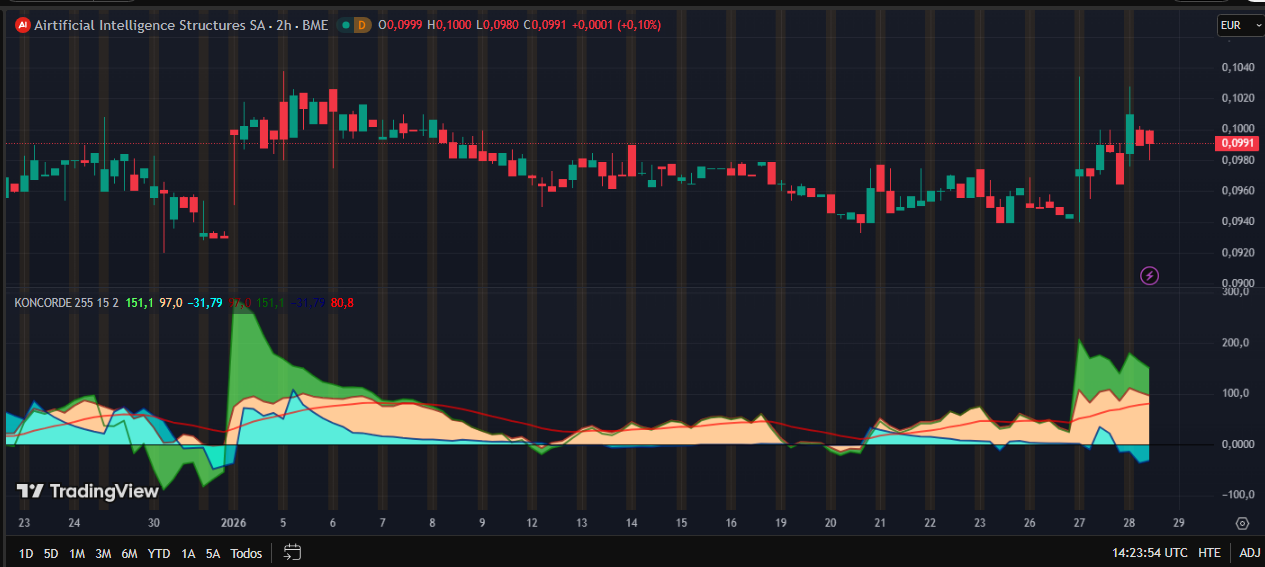Click the low value L0,0980
The height and width of the screenshot is (567, 1265).
[x=496, y=25]
